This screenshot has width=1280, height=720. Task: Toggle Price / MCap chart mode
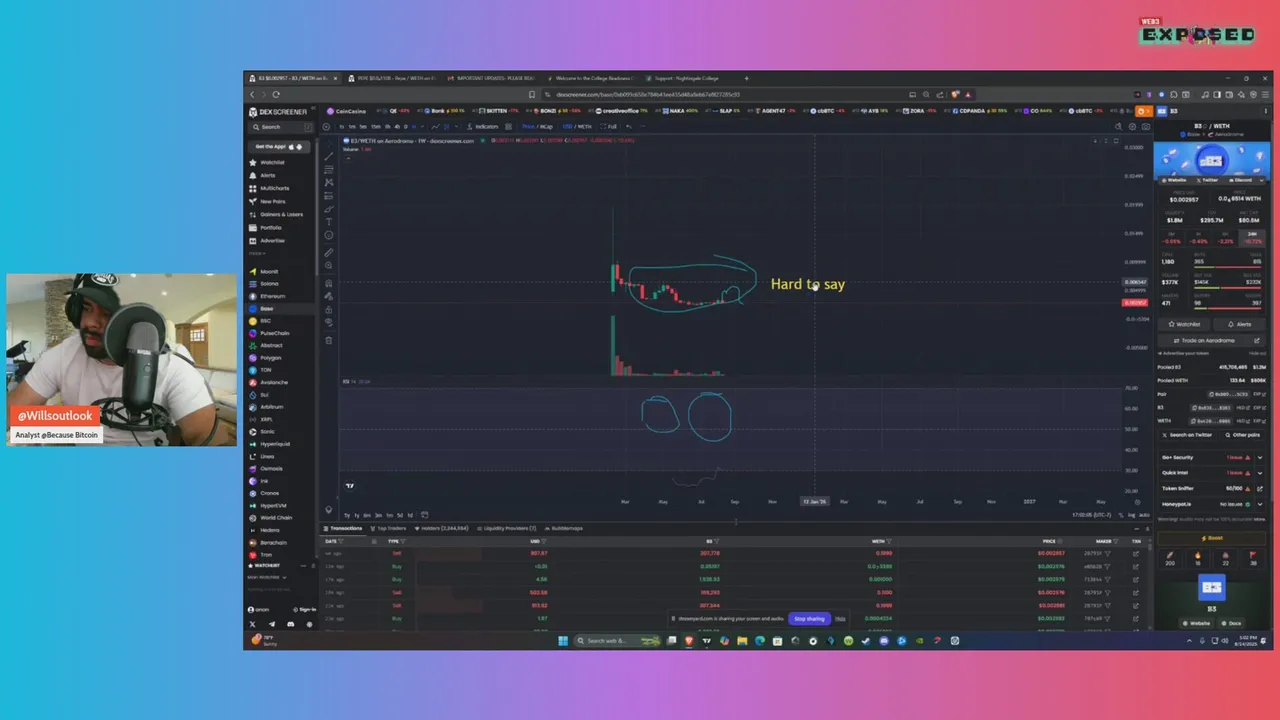pyautogui.click(x=540, y=127)
